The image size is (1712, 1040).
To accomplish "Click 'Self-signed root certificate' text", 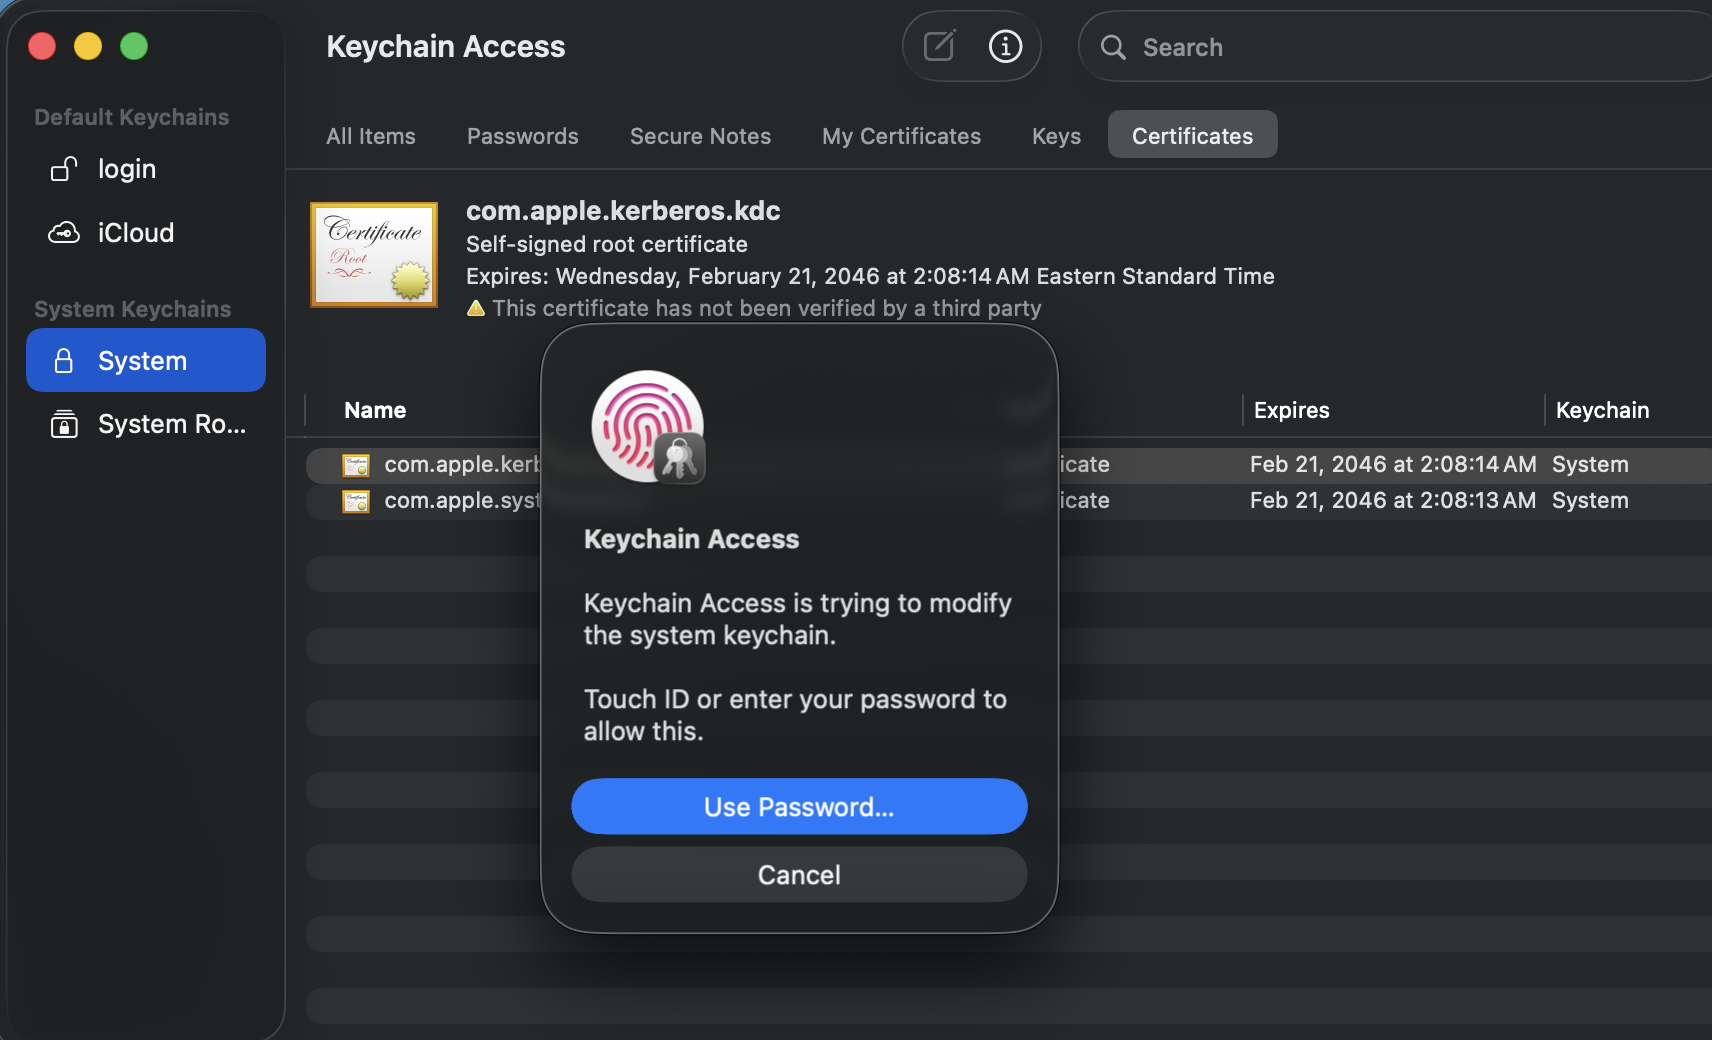I will tap(607, 244).
